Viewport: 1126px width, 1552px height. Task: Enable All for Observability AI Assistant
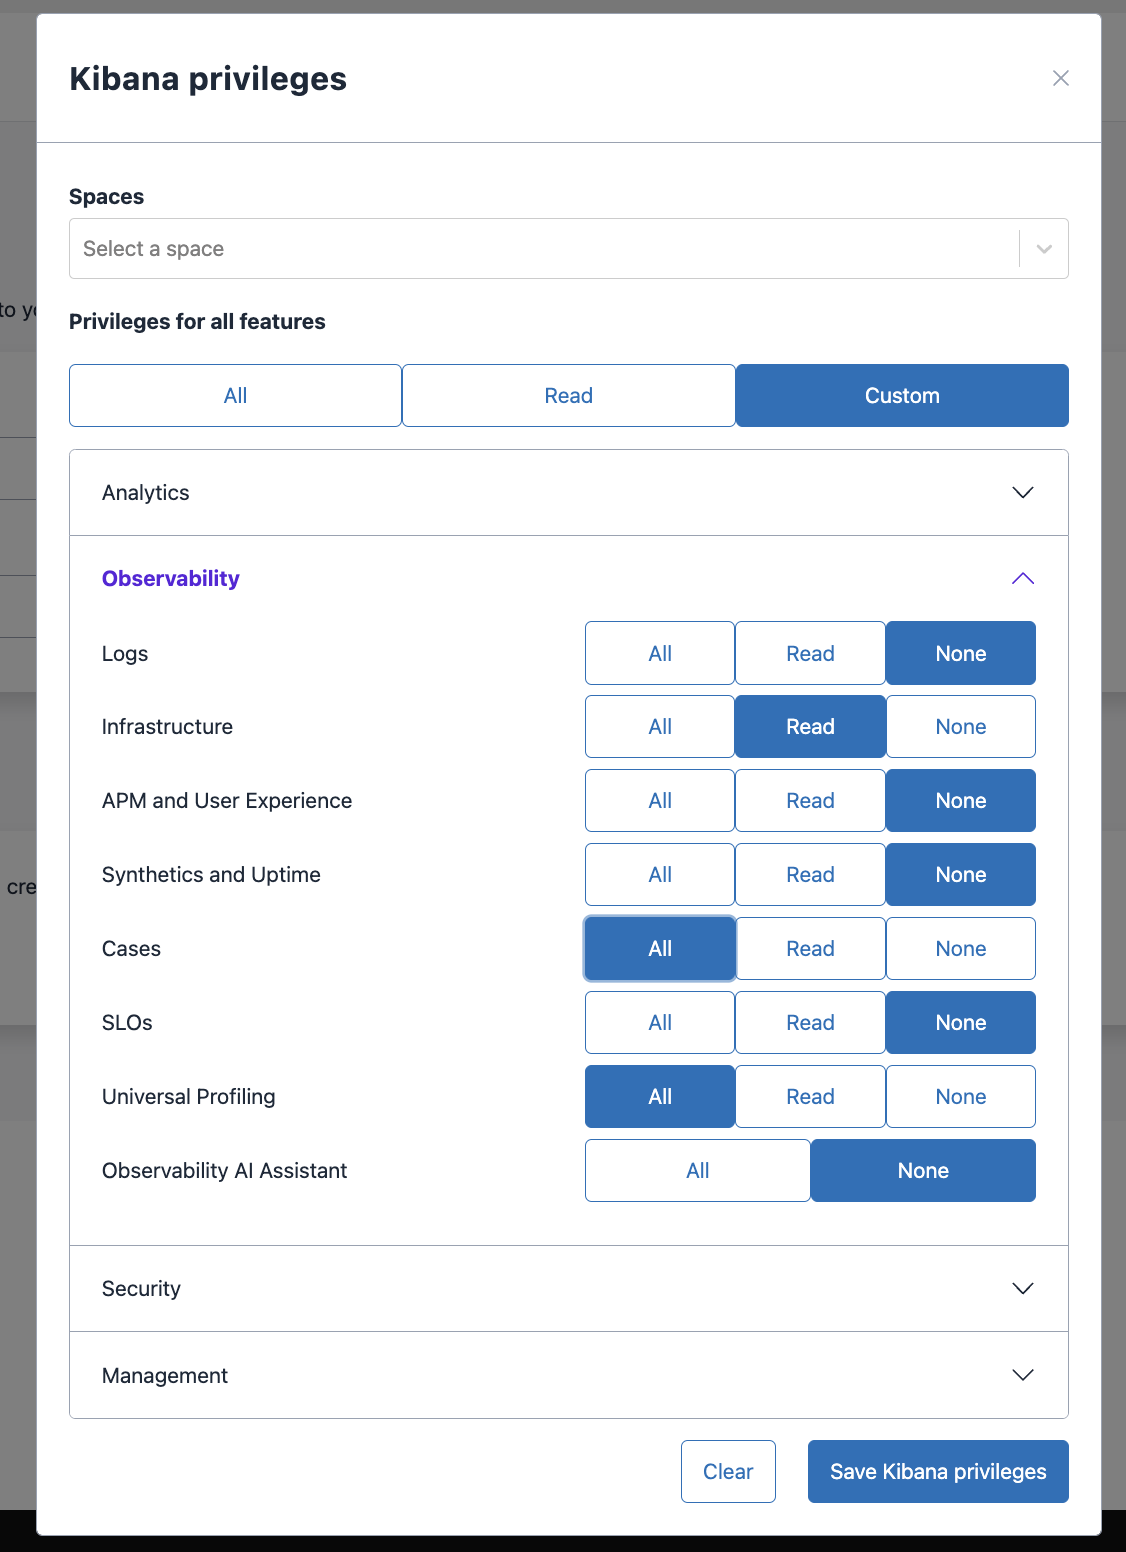[697, 1170]
